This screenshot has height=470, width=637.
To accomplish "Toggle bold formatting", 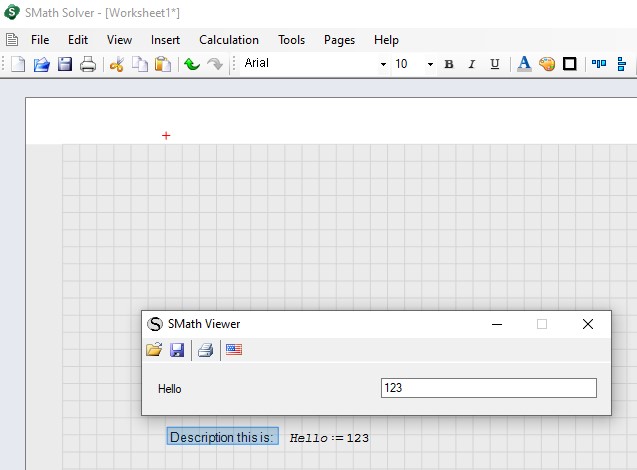I will click(x=448, y=64).
